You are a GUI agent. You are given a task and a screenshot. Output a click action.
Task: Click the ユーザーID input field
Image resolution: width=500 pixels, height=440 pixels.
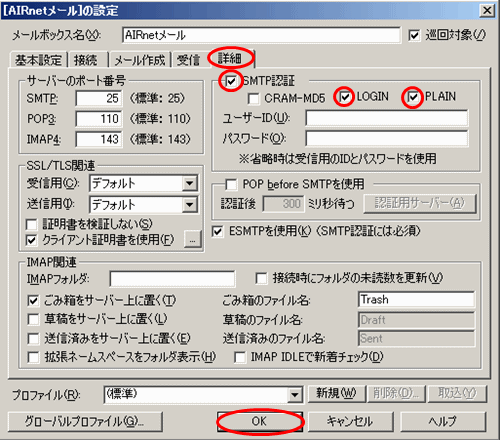[x=387, y=118]
